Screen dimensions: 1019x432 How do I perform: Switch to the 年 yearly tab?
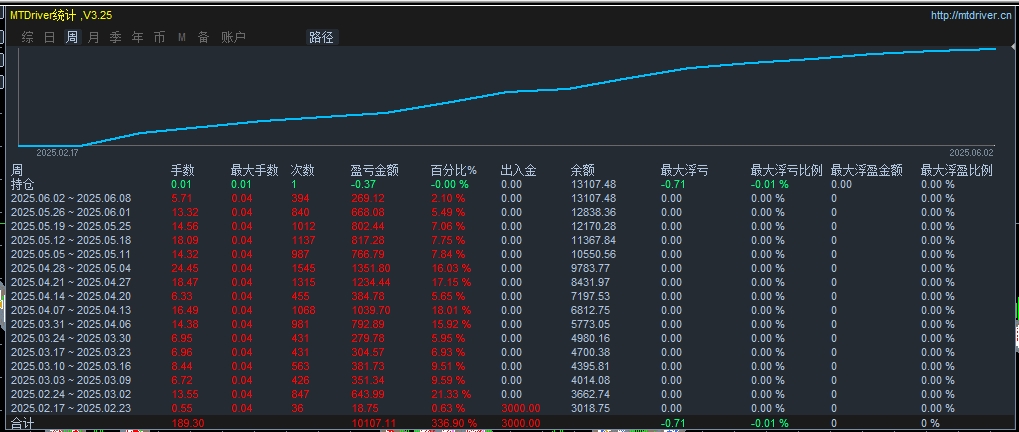(138, 37)
